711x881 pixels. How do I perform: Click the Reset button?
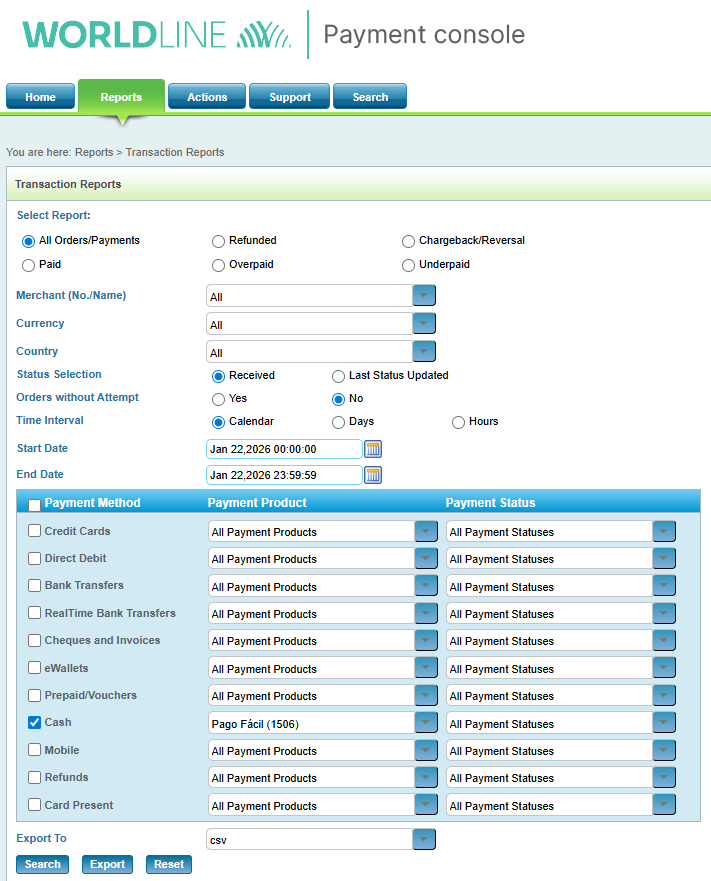click(169, 864)
